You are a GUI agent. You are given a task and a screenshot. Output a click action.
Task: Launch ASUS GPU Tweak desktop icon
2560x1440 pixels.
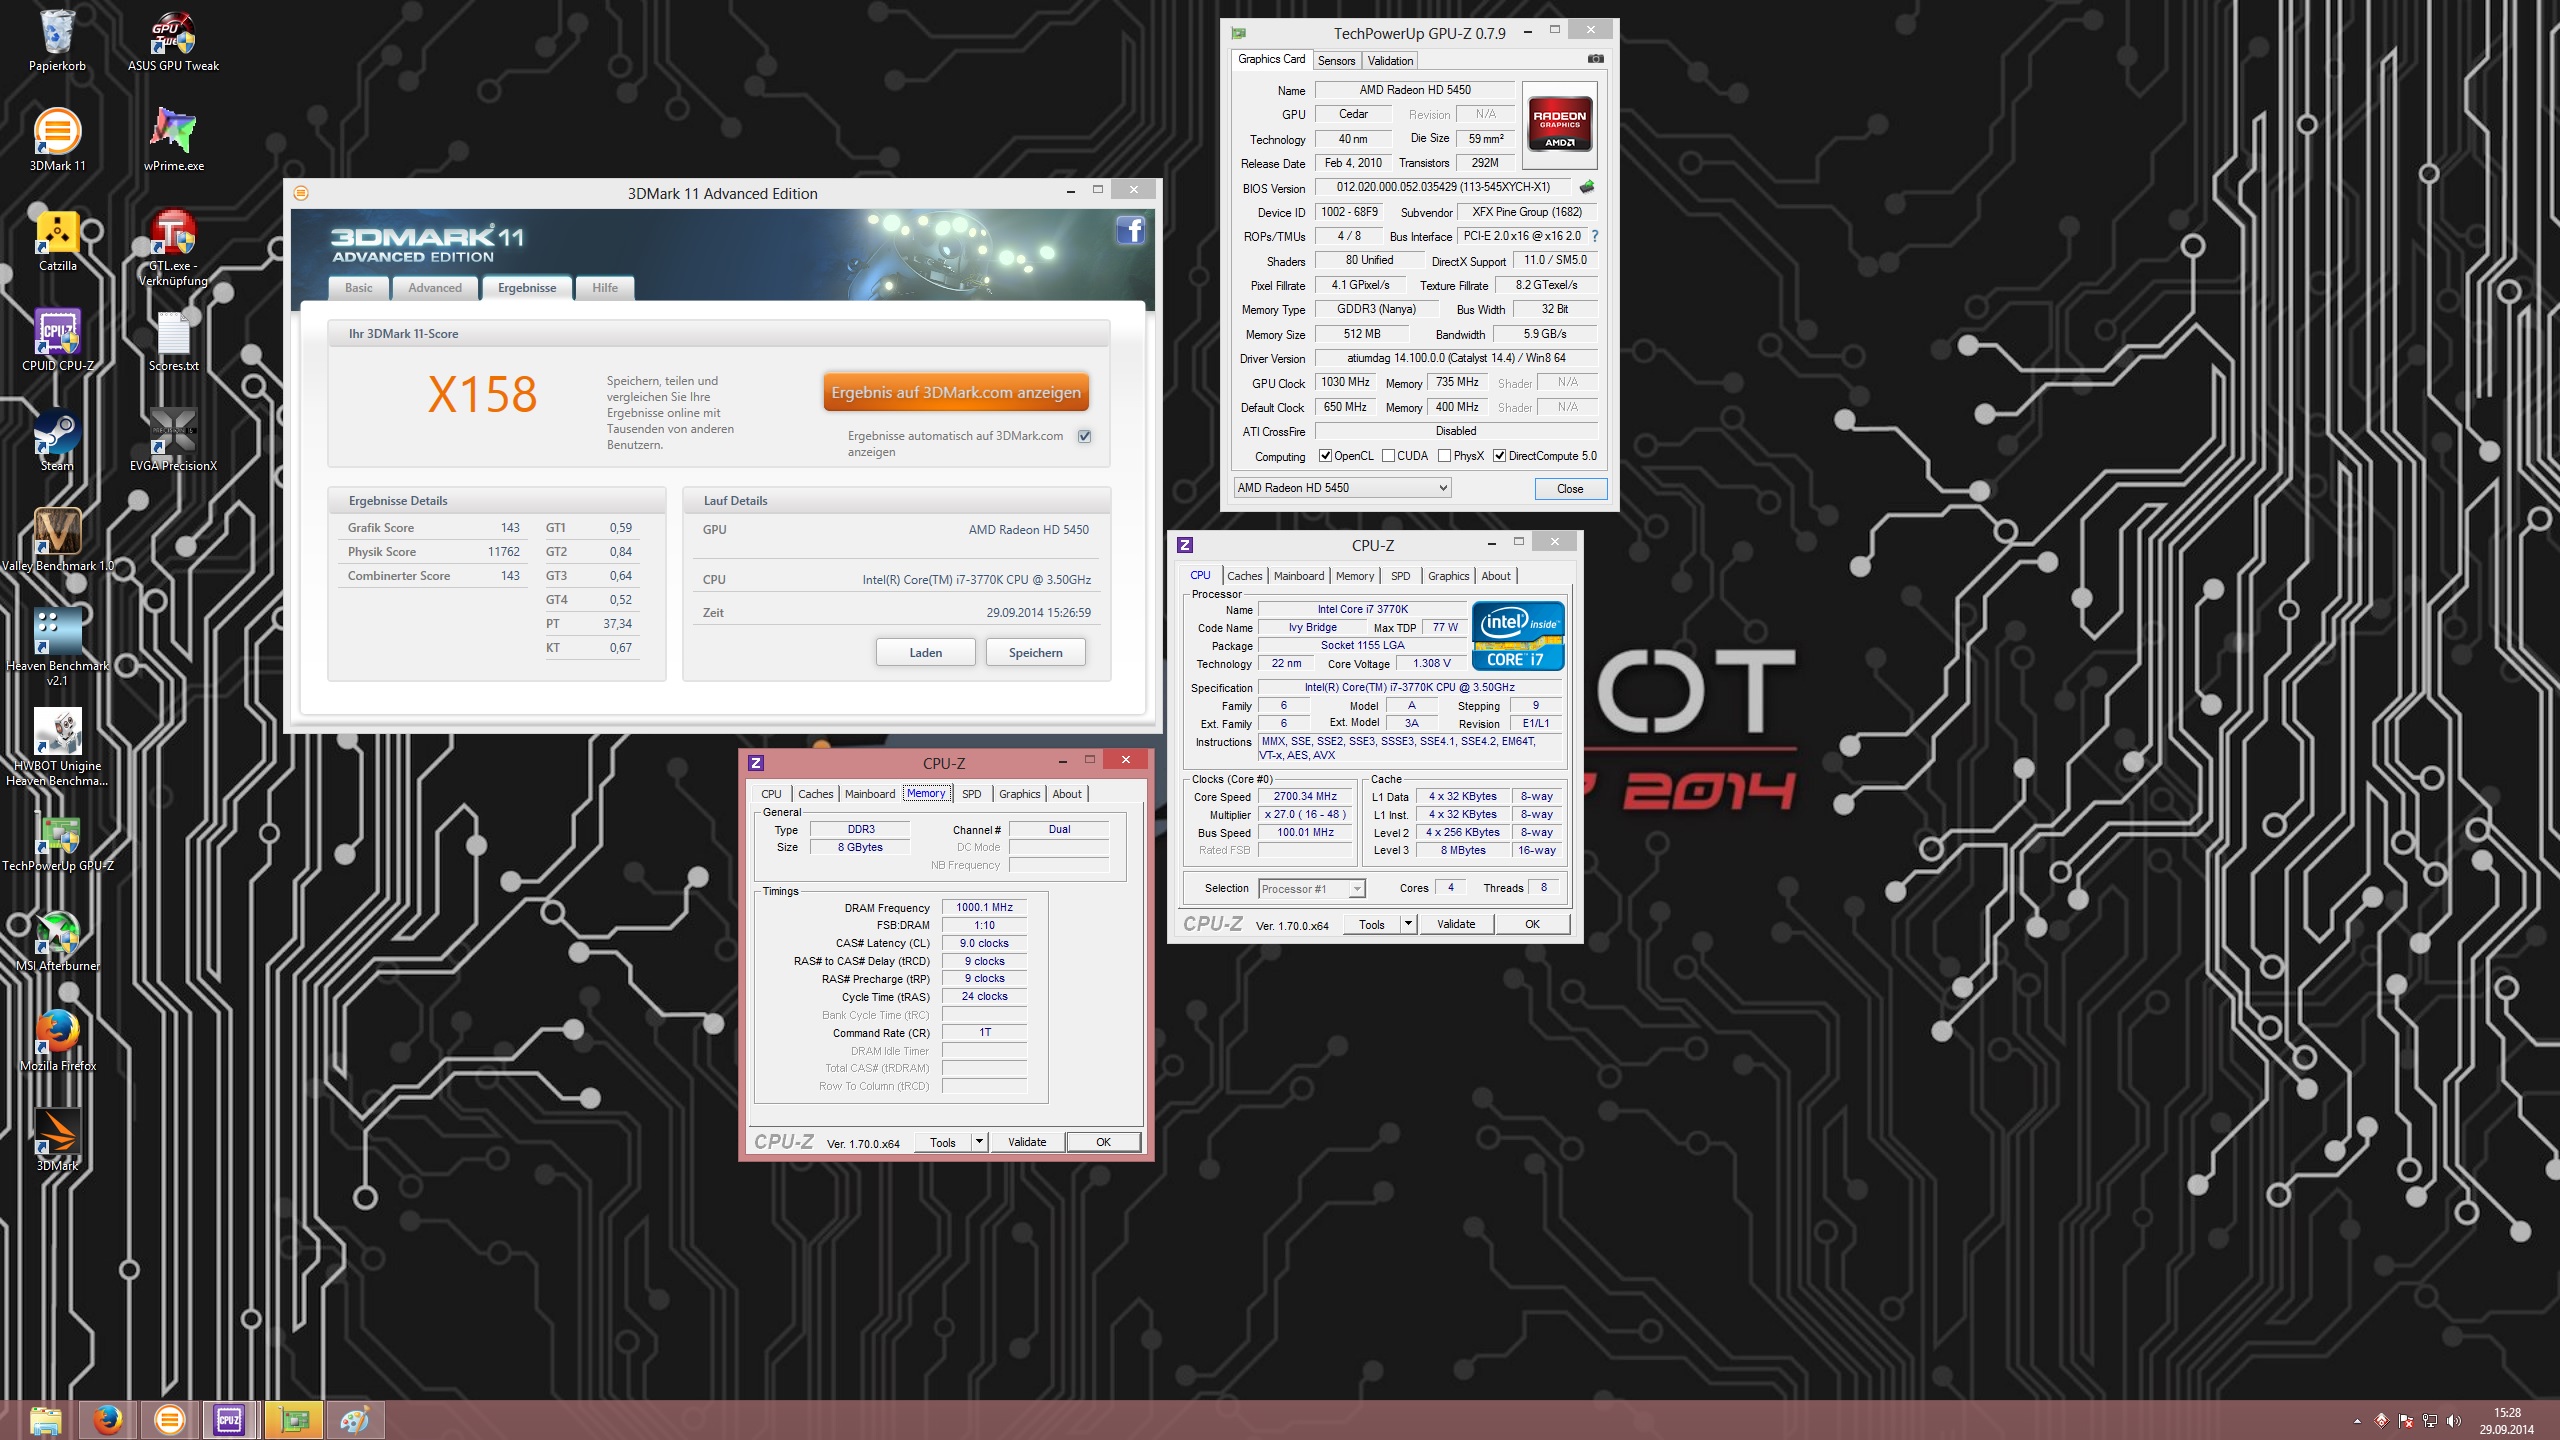tap(173, 40)
